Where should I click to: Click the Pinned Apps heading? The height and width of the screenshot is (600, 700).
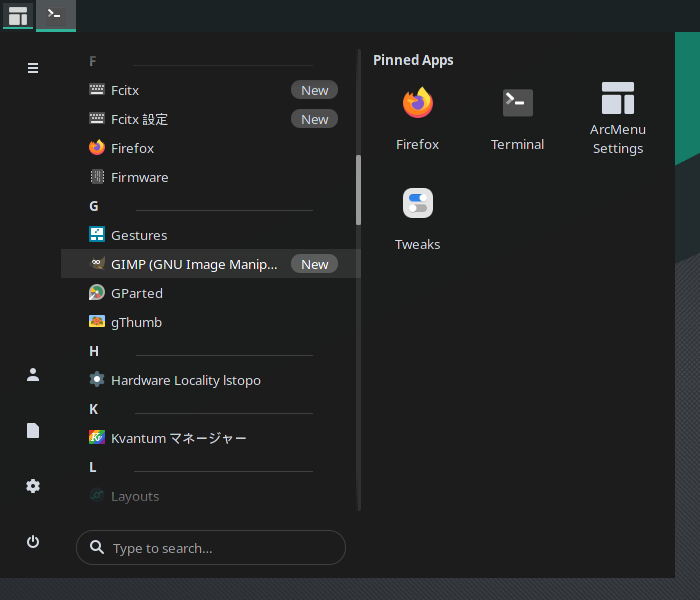pos(413,60)
